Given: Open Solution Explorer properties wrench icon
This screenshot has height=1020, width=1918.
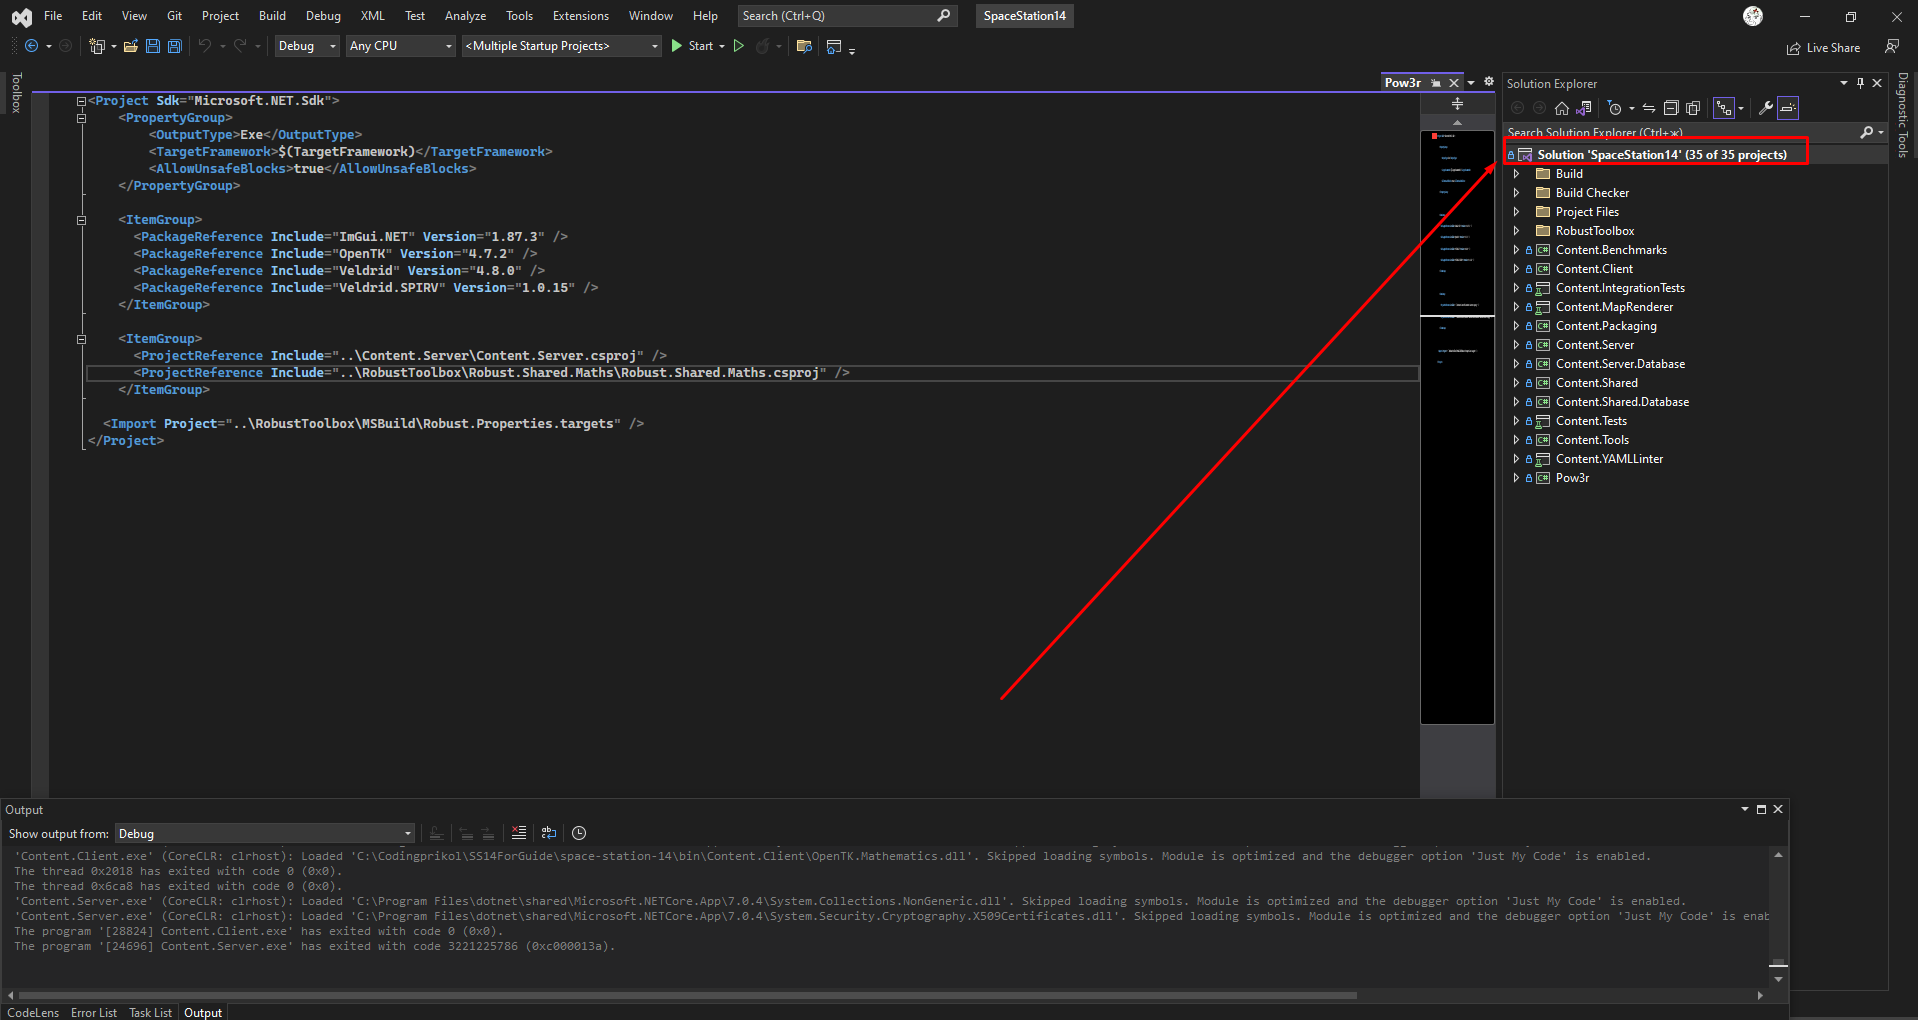Looking at the screenshot, I should pos(1766,108).
